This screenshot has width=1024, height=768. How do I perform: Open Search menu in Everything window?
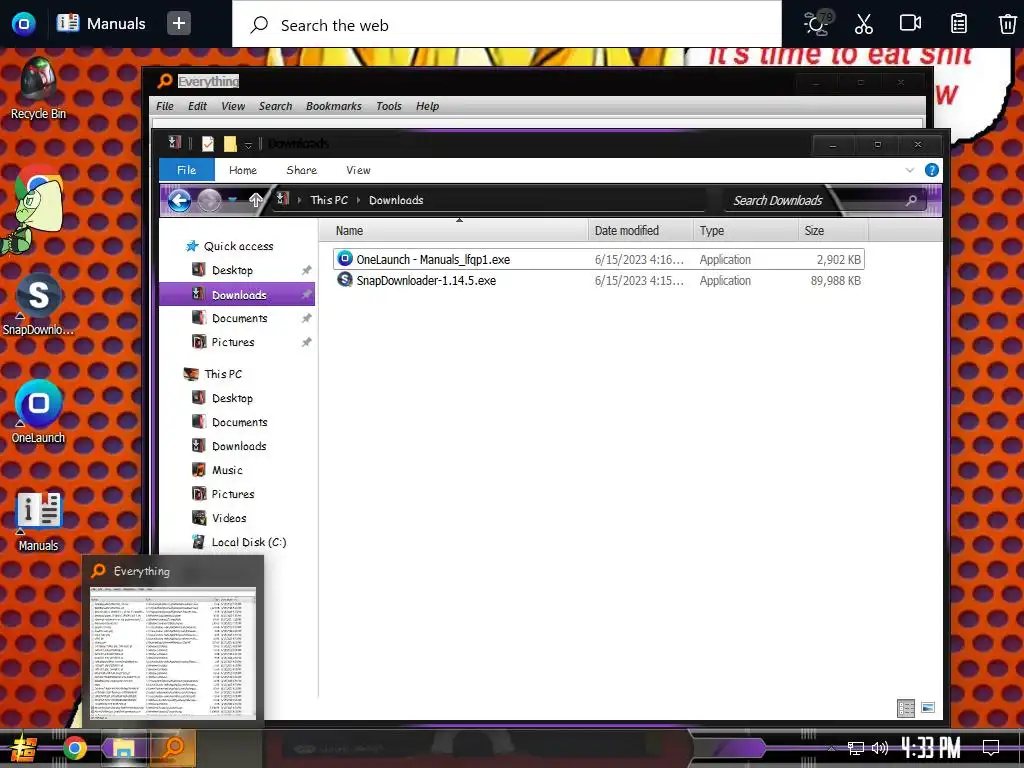(x=275, y=106)
